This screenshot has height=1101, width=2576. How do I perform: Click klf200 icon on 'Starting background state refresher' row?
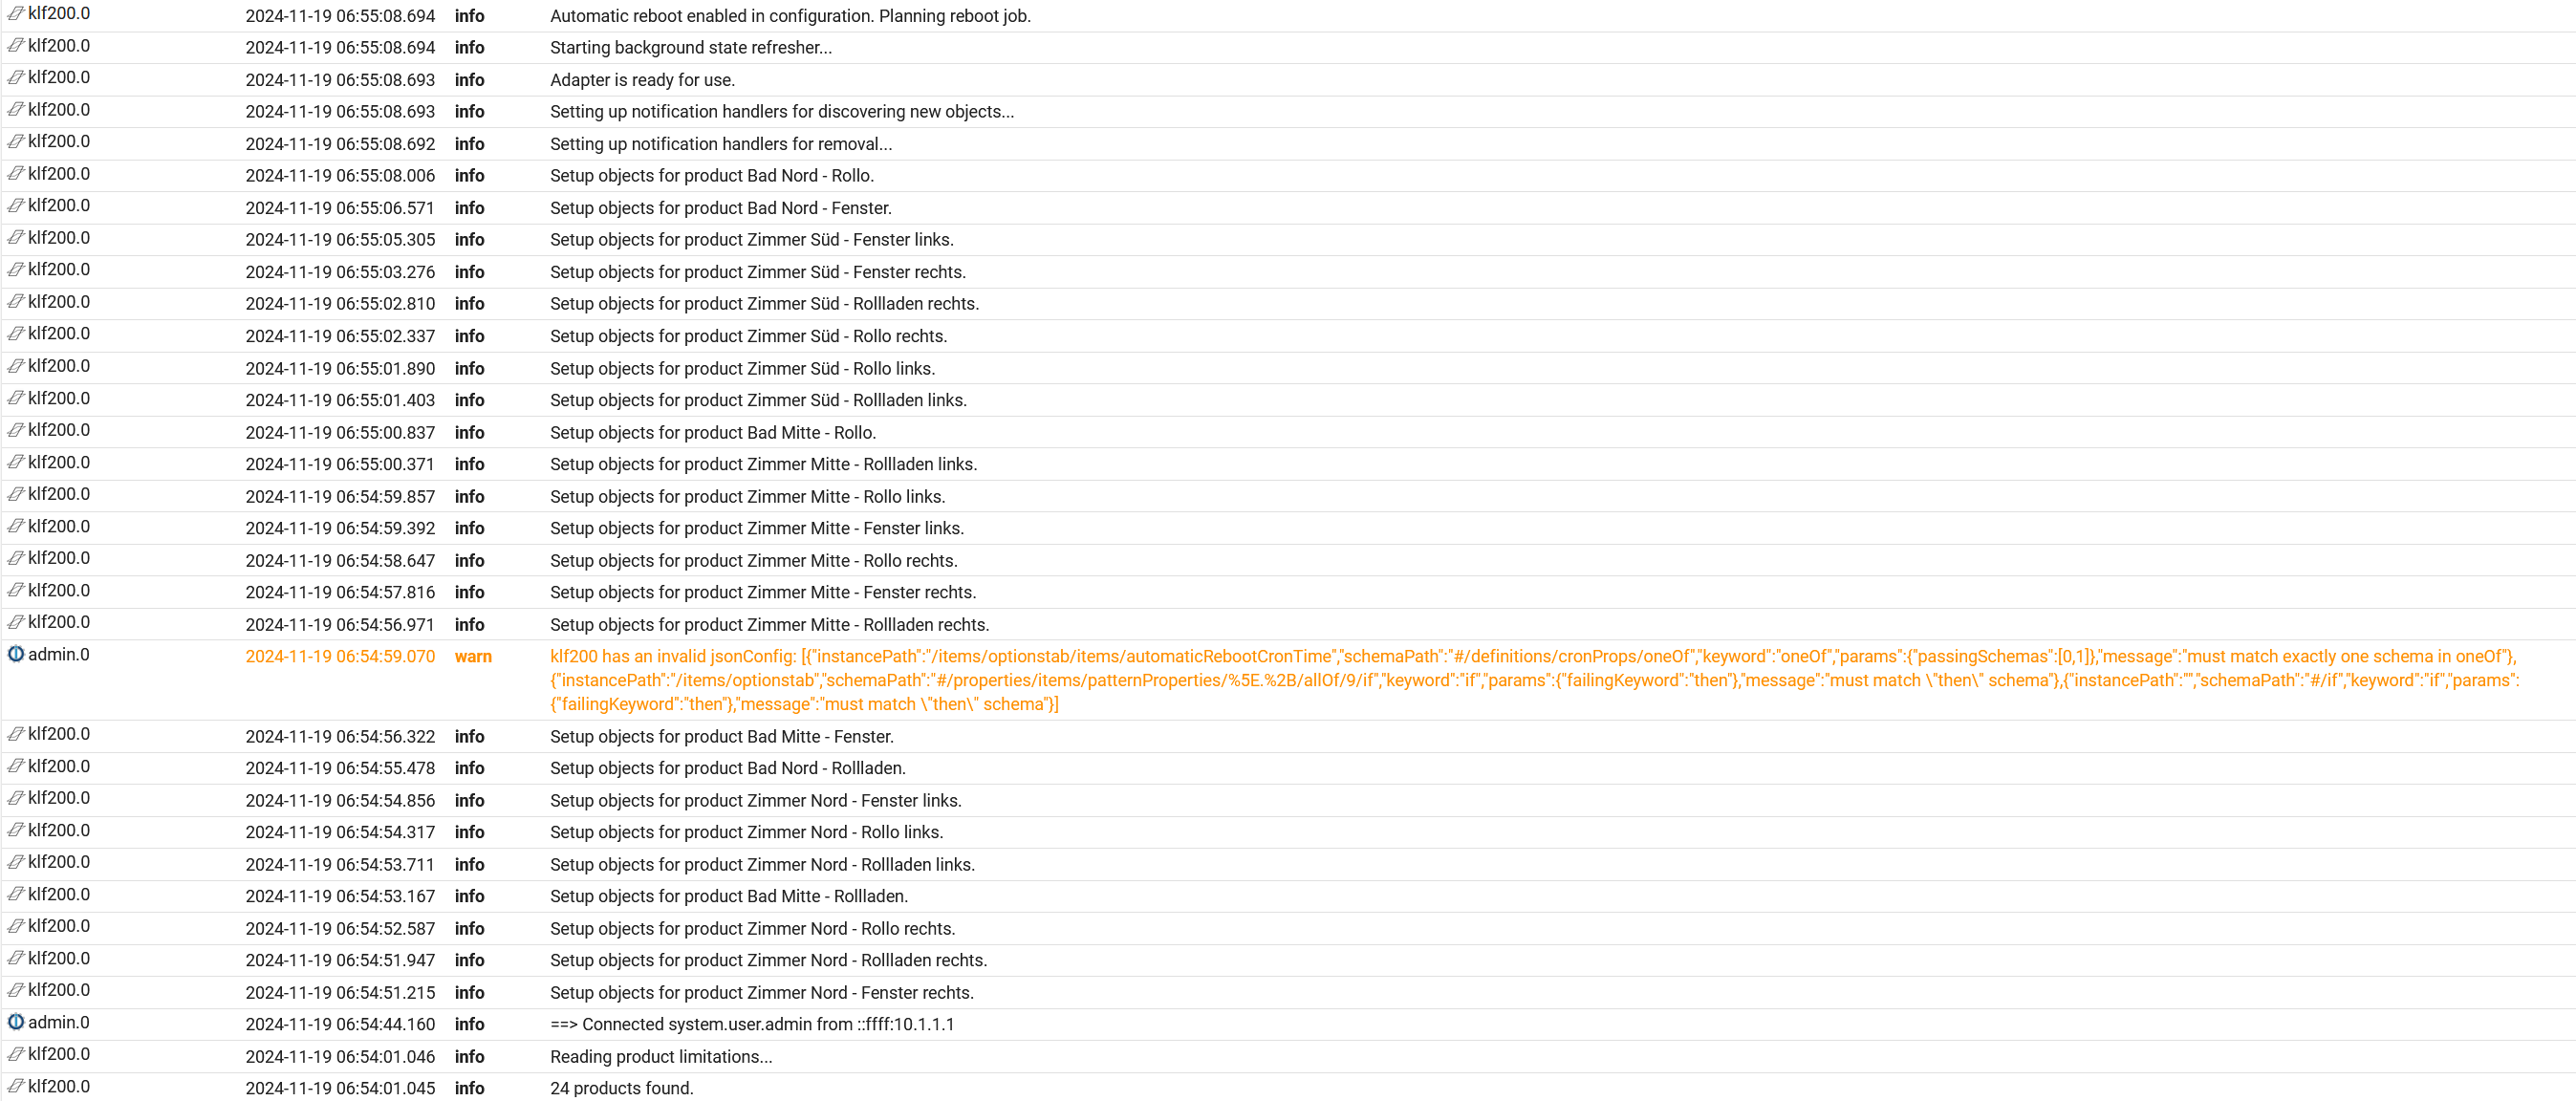(x=16, y=46)
